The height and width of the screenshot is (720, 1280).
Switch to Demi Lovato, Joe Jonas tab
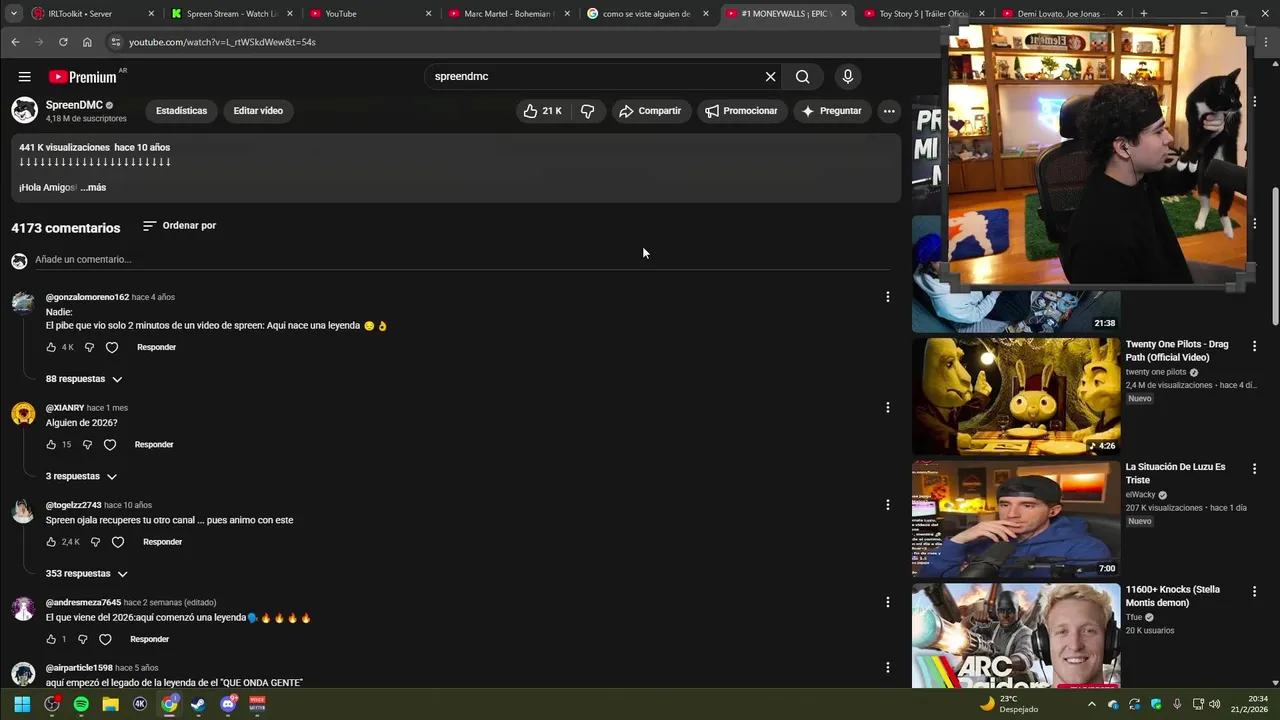pos(1062,14)
